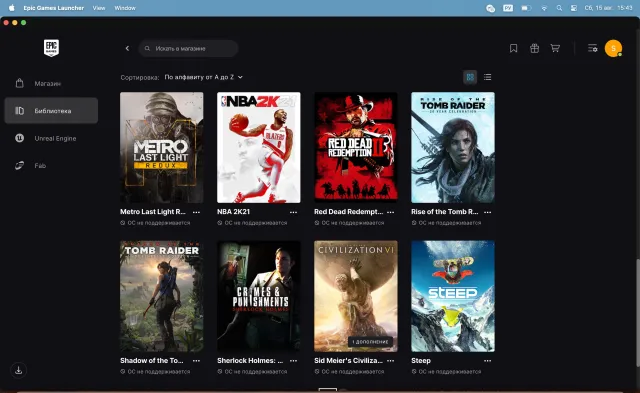Open options menu for Sherlock Holmes
Screen dimensions: 640x393
coord(293,361)
